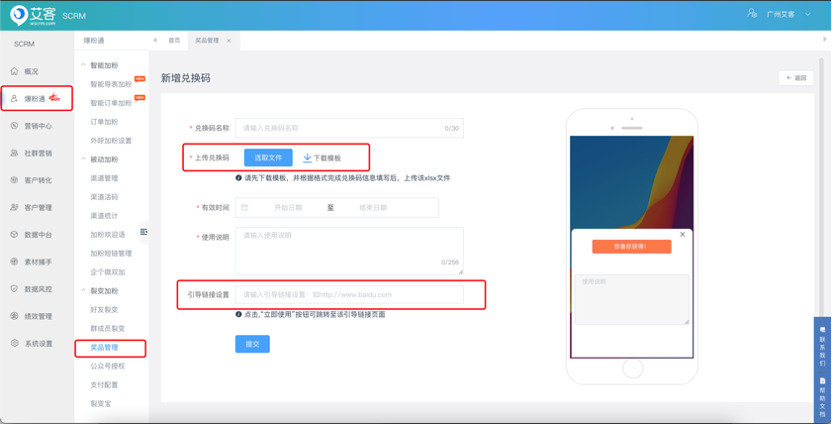Image resolution: width=832 pixels, height=424 pixels.
Task: Open 营销中心 in left sidebar
Action: (x=37, y=126)
